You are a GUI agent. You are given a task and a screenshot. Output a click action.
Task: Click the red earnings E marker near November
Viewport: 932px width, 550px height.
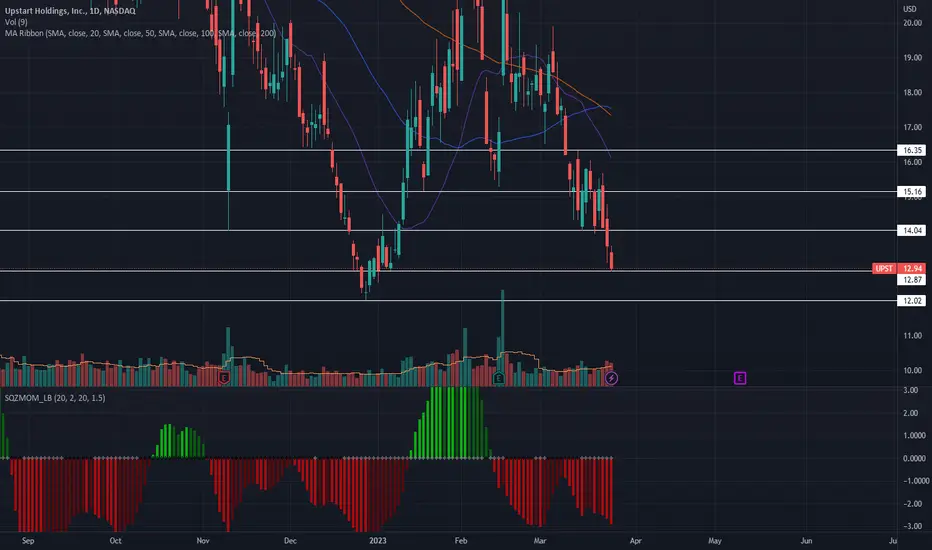tap(224, 378)
